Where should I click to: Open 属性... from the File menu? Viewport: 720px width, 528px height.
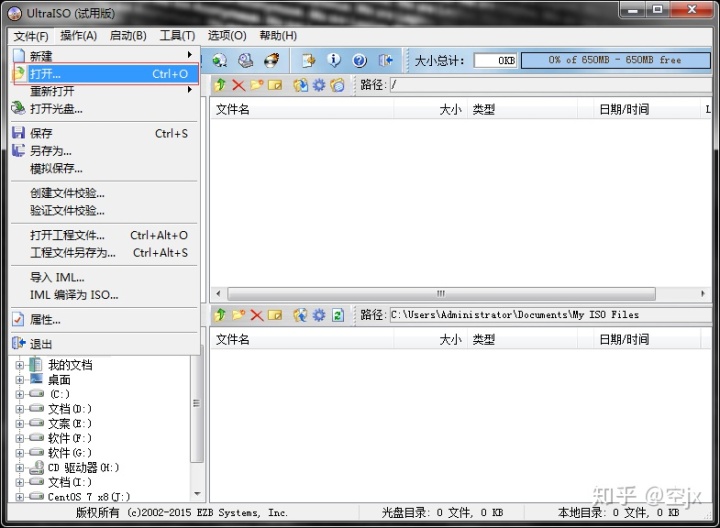pos(106,320)
